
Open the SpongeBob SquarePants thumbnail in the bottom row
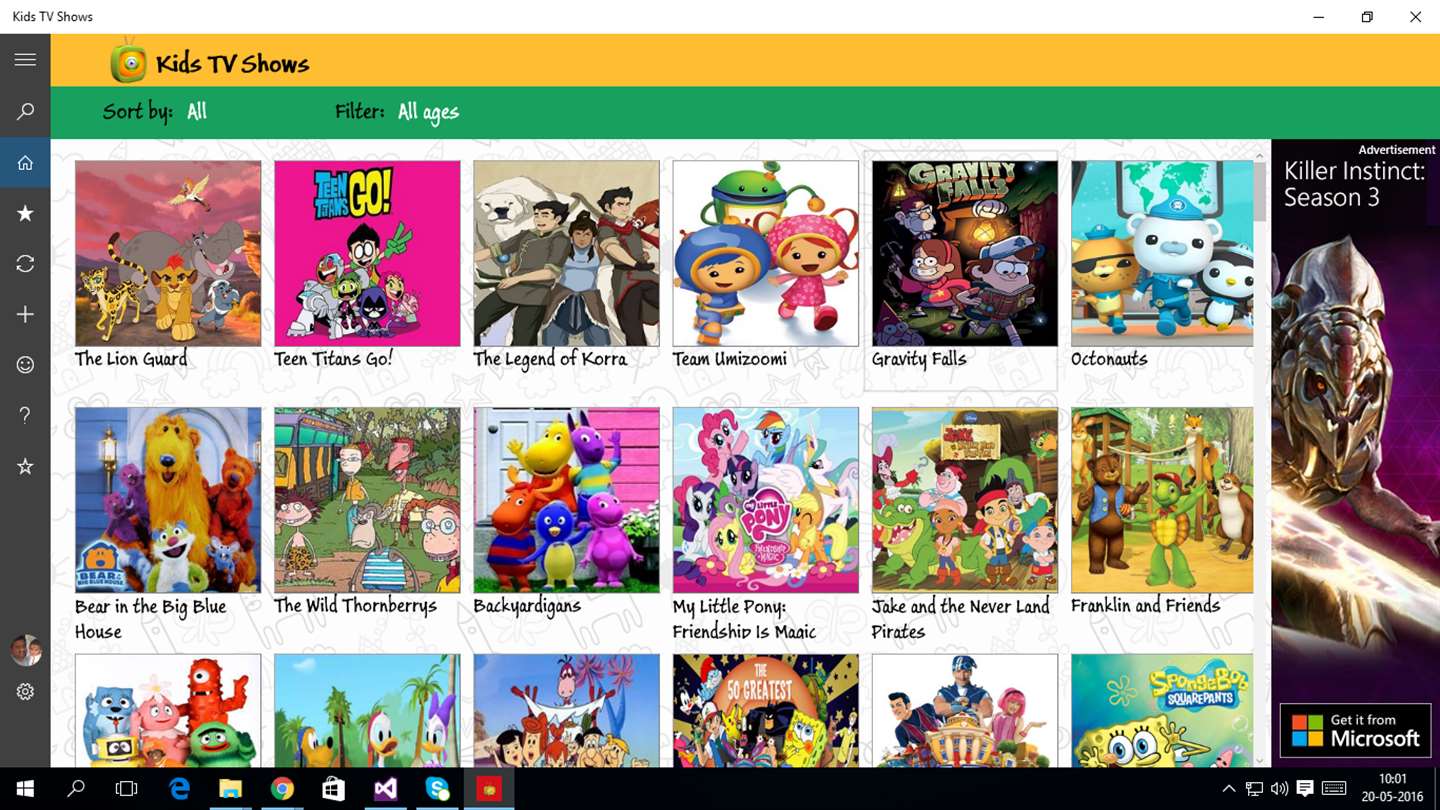1162,710
